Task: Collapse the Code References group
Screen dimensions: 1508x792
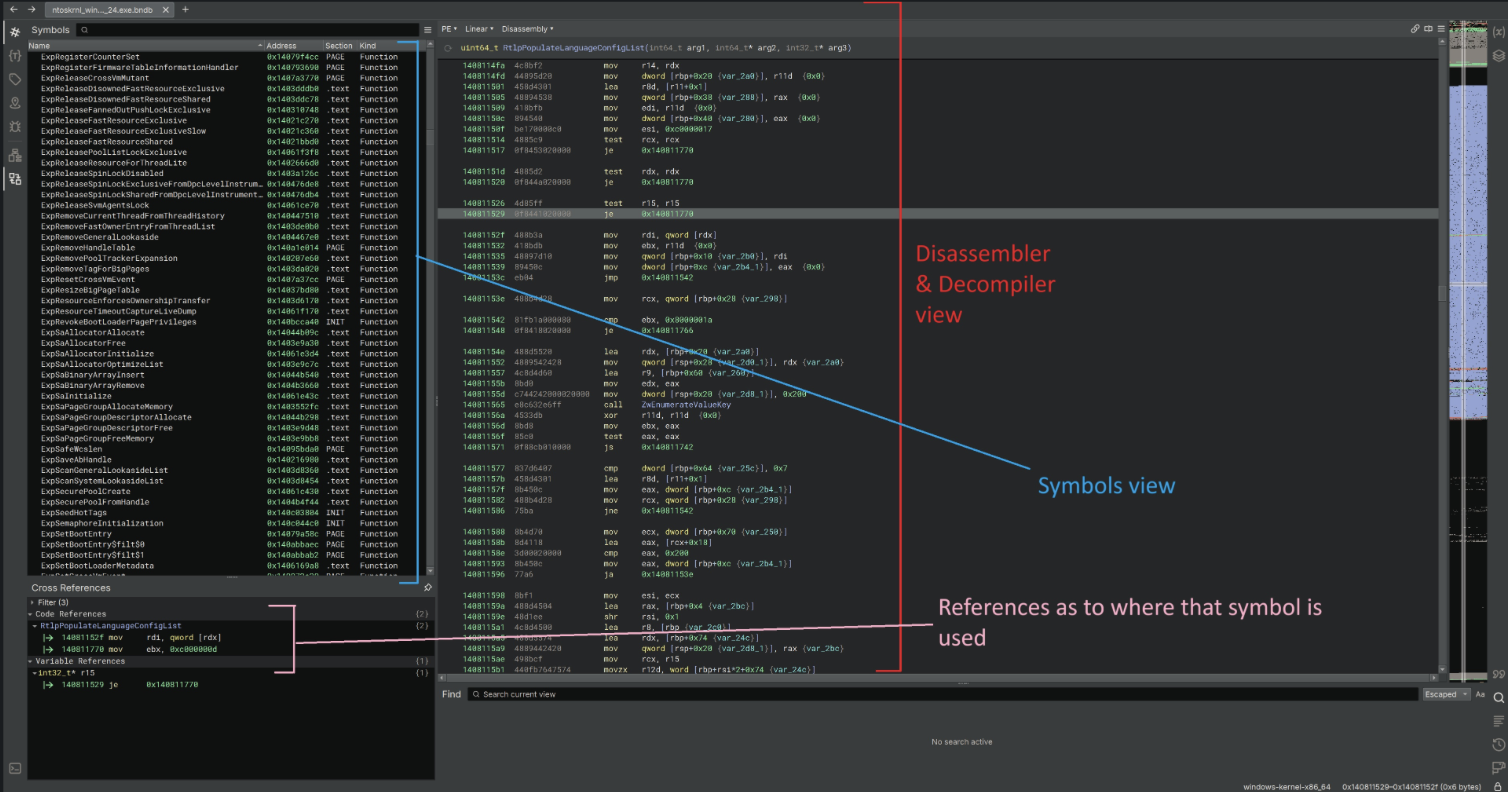Action: (31, 614)
